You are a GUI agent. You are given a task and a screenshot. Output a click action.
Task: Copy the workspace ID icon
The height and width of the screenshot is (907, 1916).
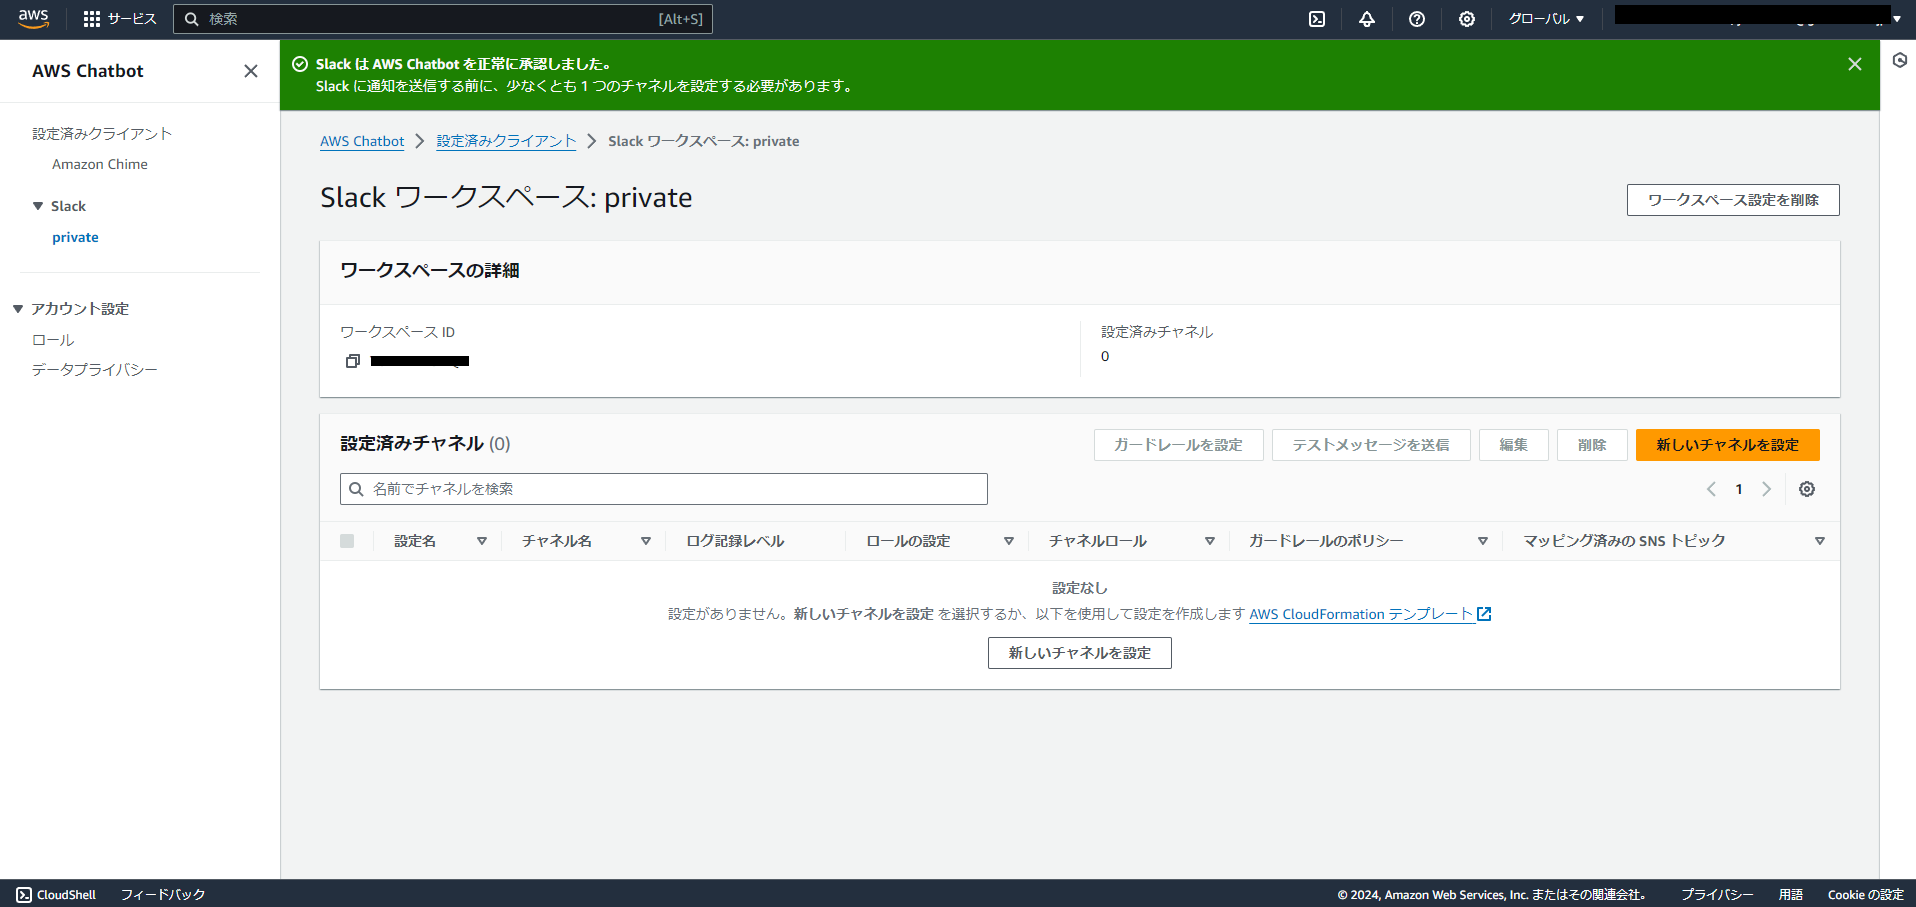(352, 361)
